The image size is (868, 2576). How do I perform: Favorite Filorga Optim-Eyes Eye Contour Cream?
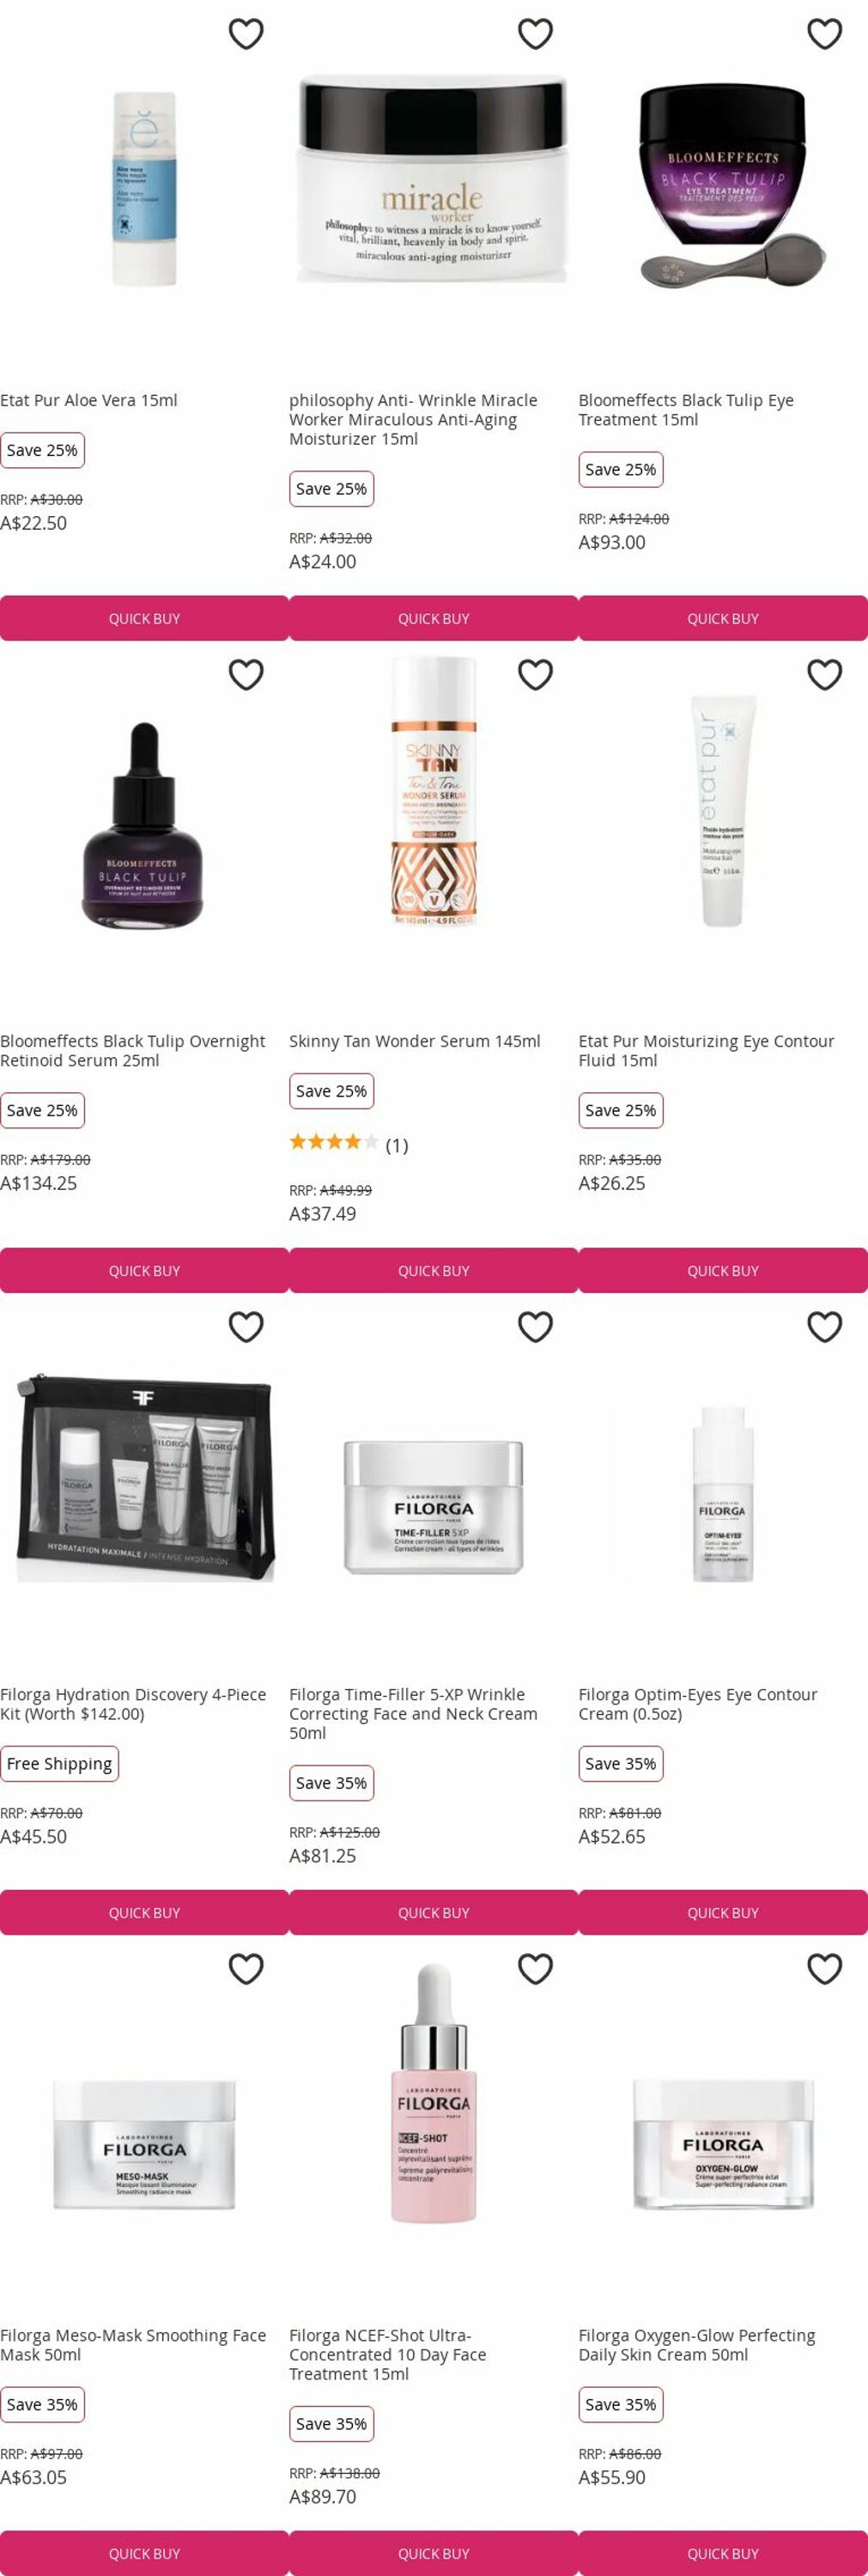click(824, 1327)
